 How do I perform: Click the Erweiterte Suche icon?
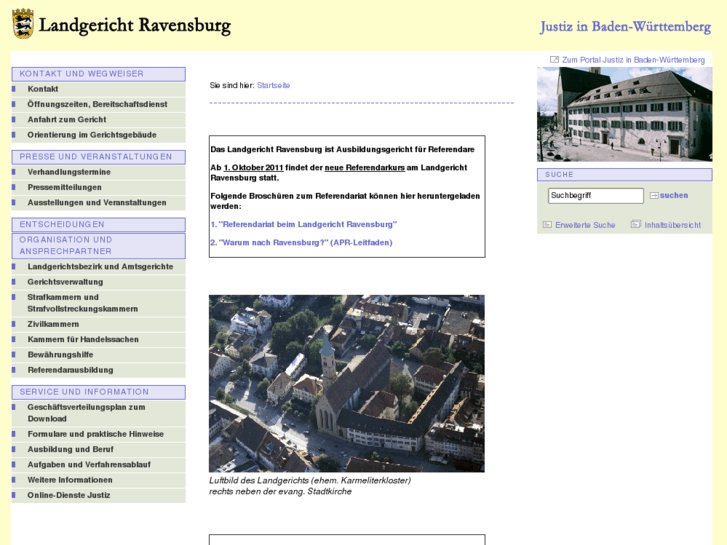pyautogui.click(x=547, y=225)
